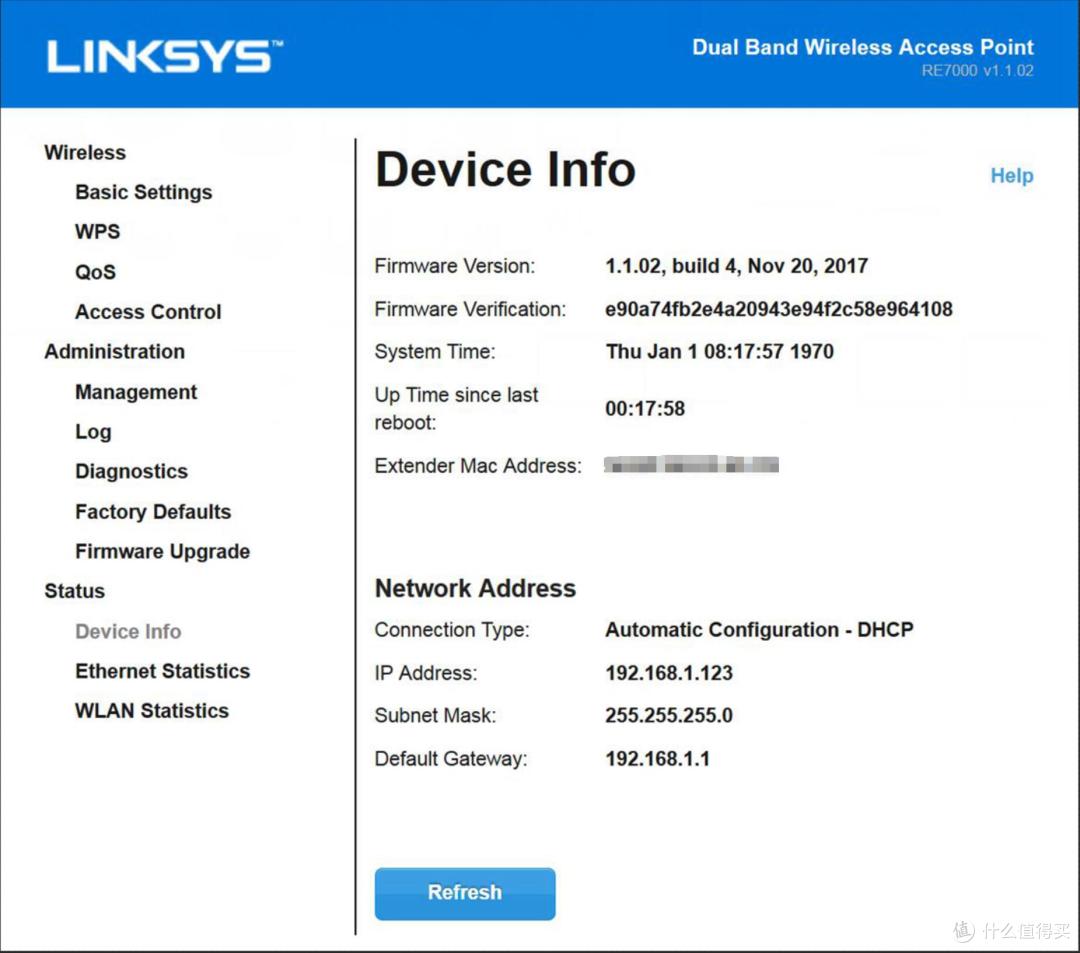Open the Help link
Viewport: 1080px width, 953px height.
pos(1012,175)
